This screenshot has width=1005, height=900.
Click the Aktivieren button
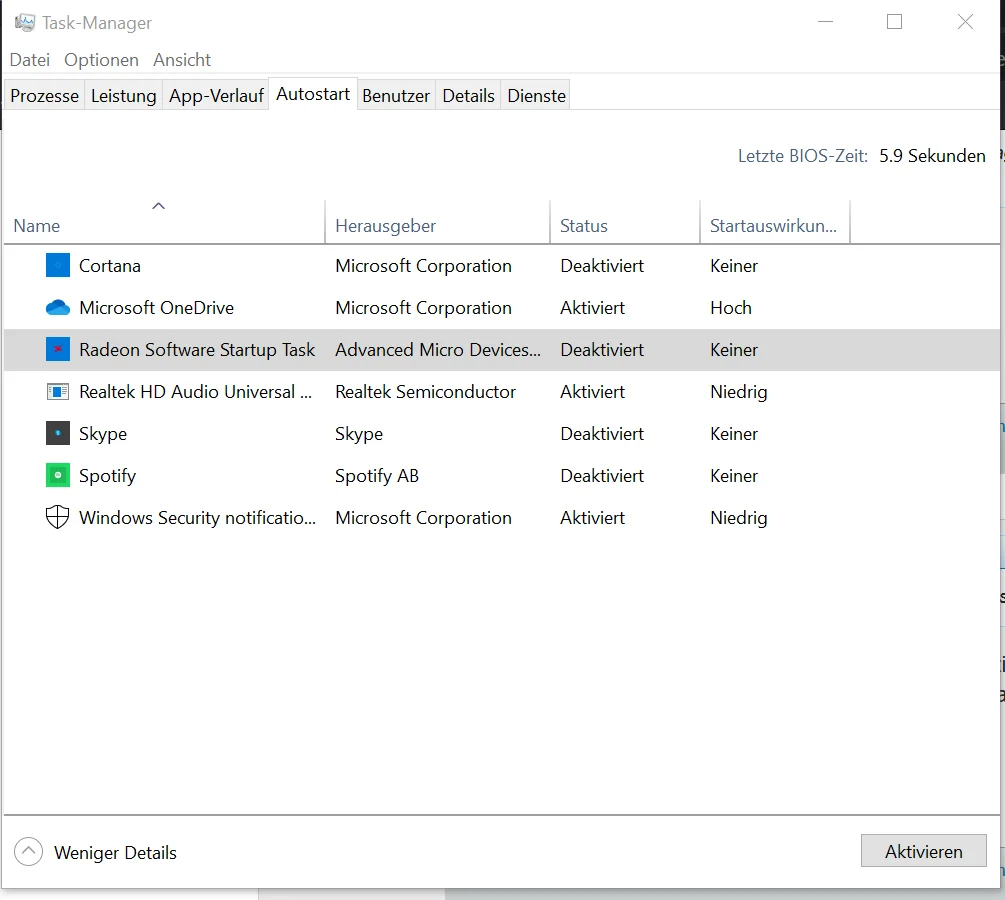pos(924,851)
